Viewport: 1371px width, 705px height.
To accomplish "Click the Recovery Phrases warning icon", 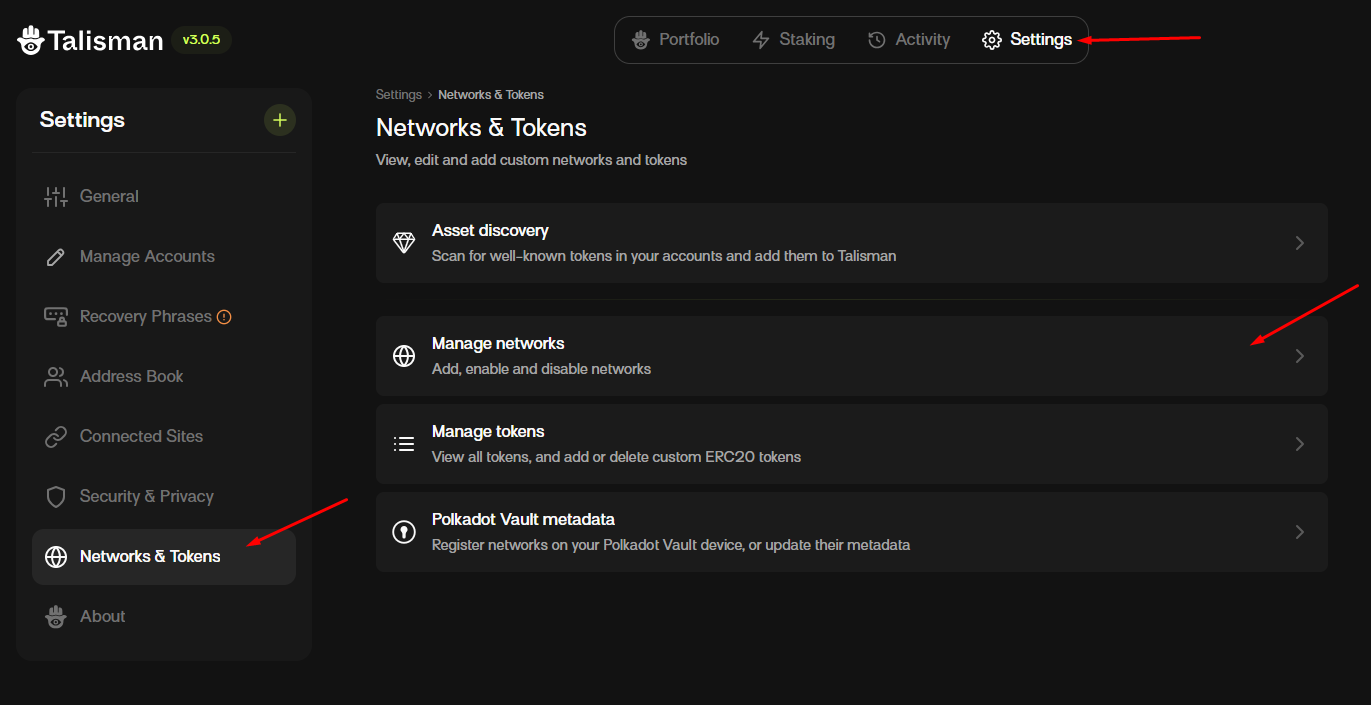I will pos(224,317).
